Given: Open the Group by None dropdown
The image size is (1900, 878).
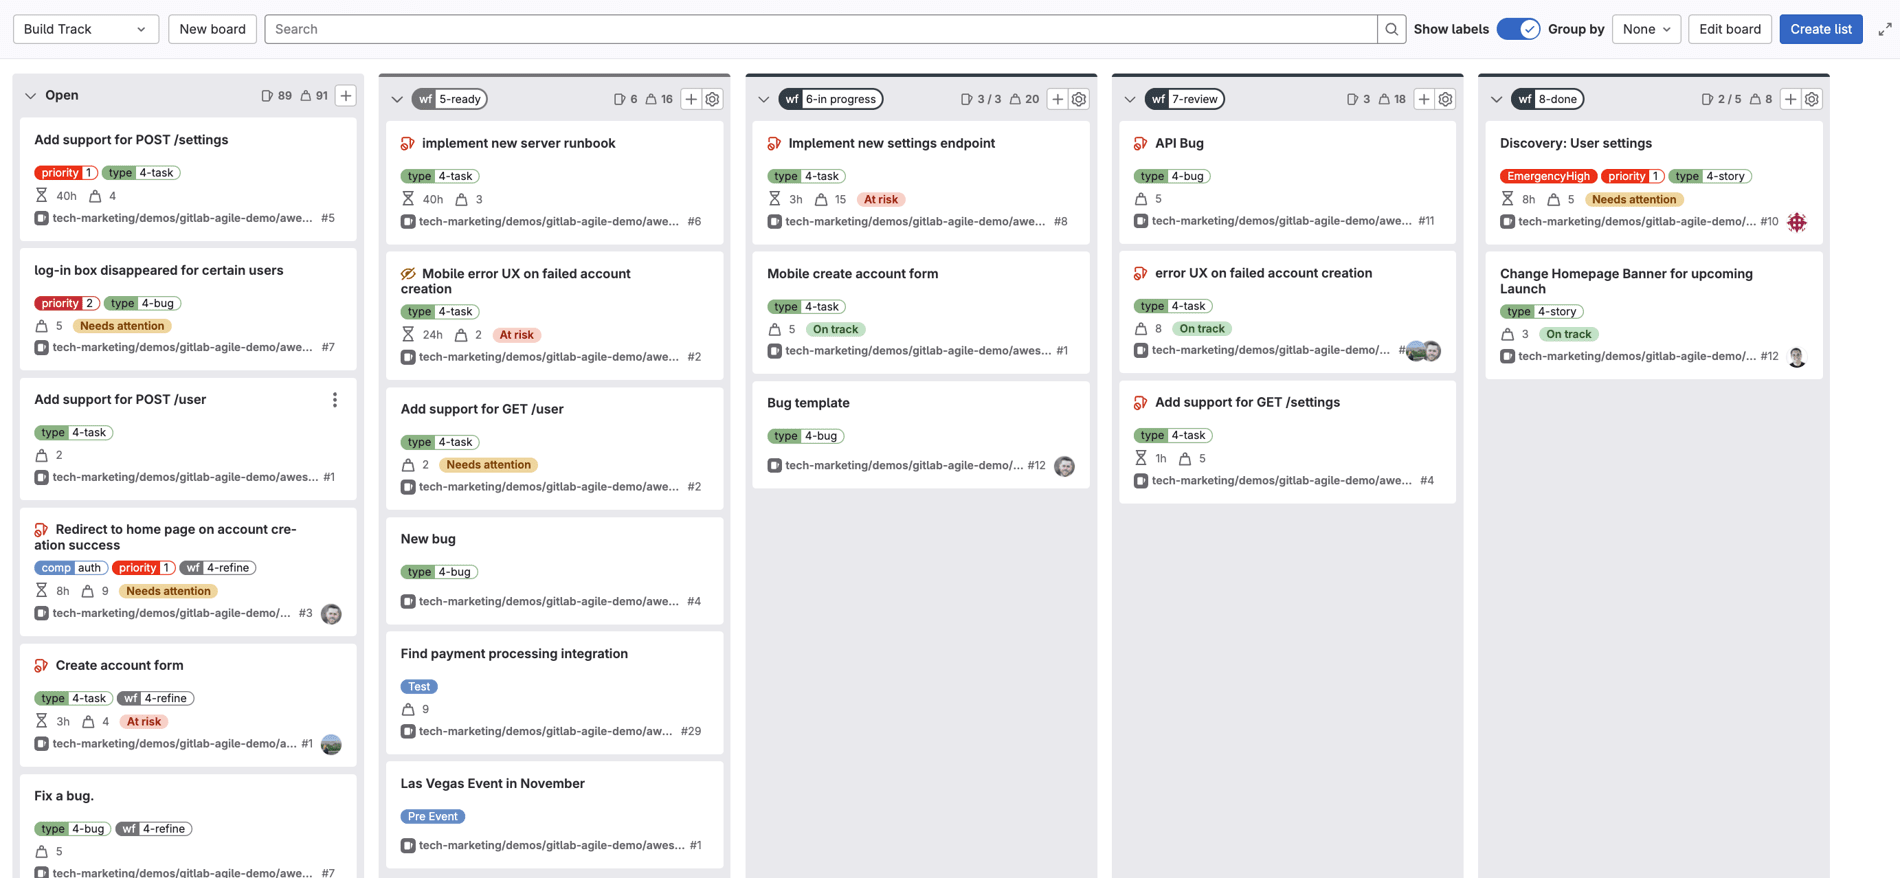Looking at the screenshot, I should point(1646,29).
